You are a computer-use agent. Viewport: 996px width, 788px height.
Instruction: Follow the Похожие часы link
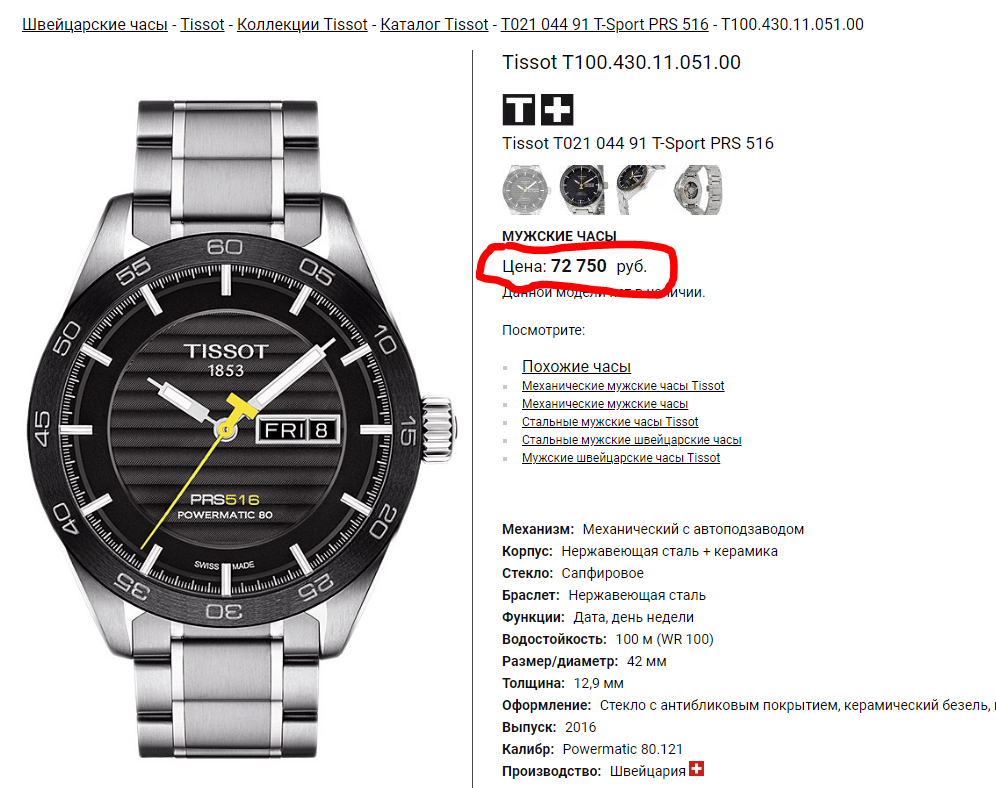coord(576,366)
